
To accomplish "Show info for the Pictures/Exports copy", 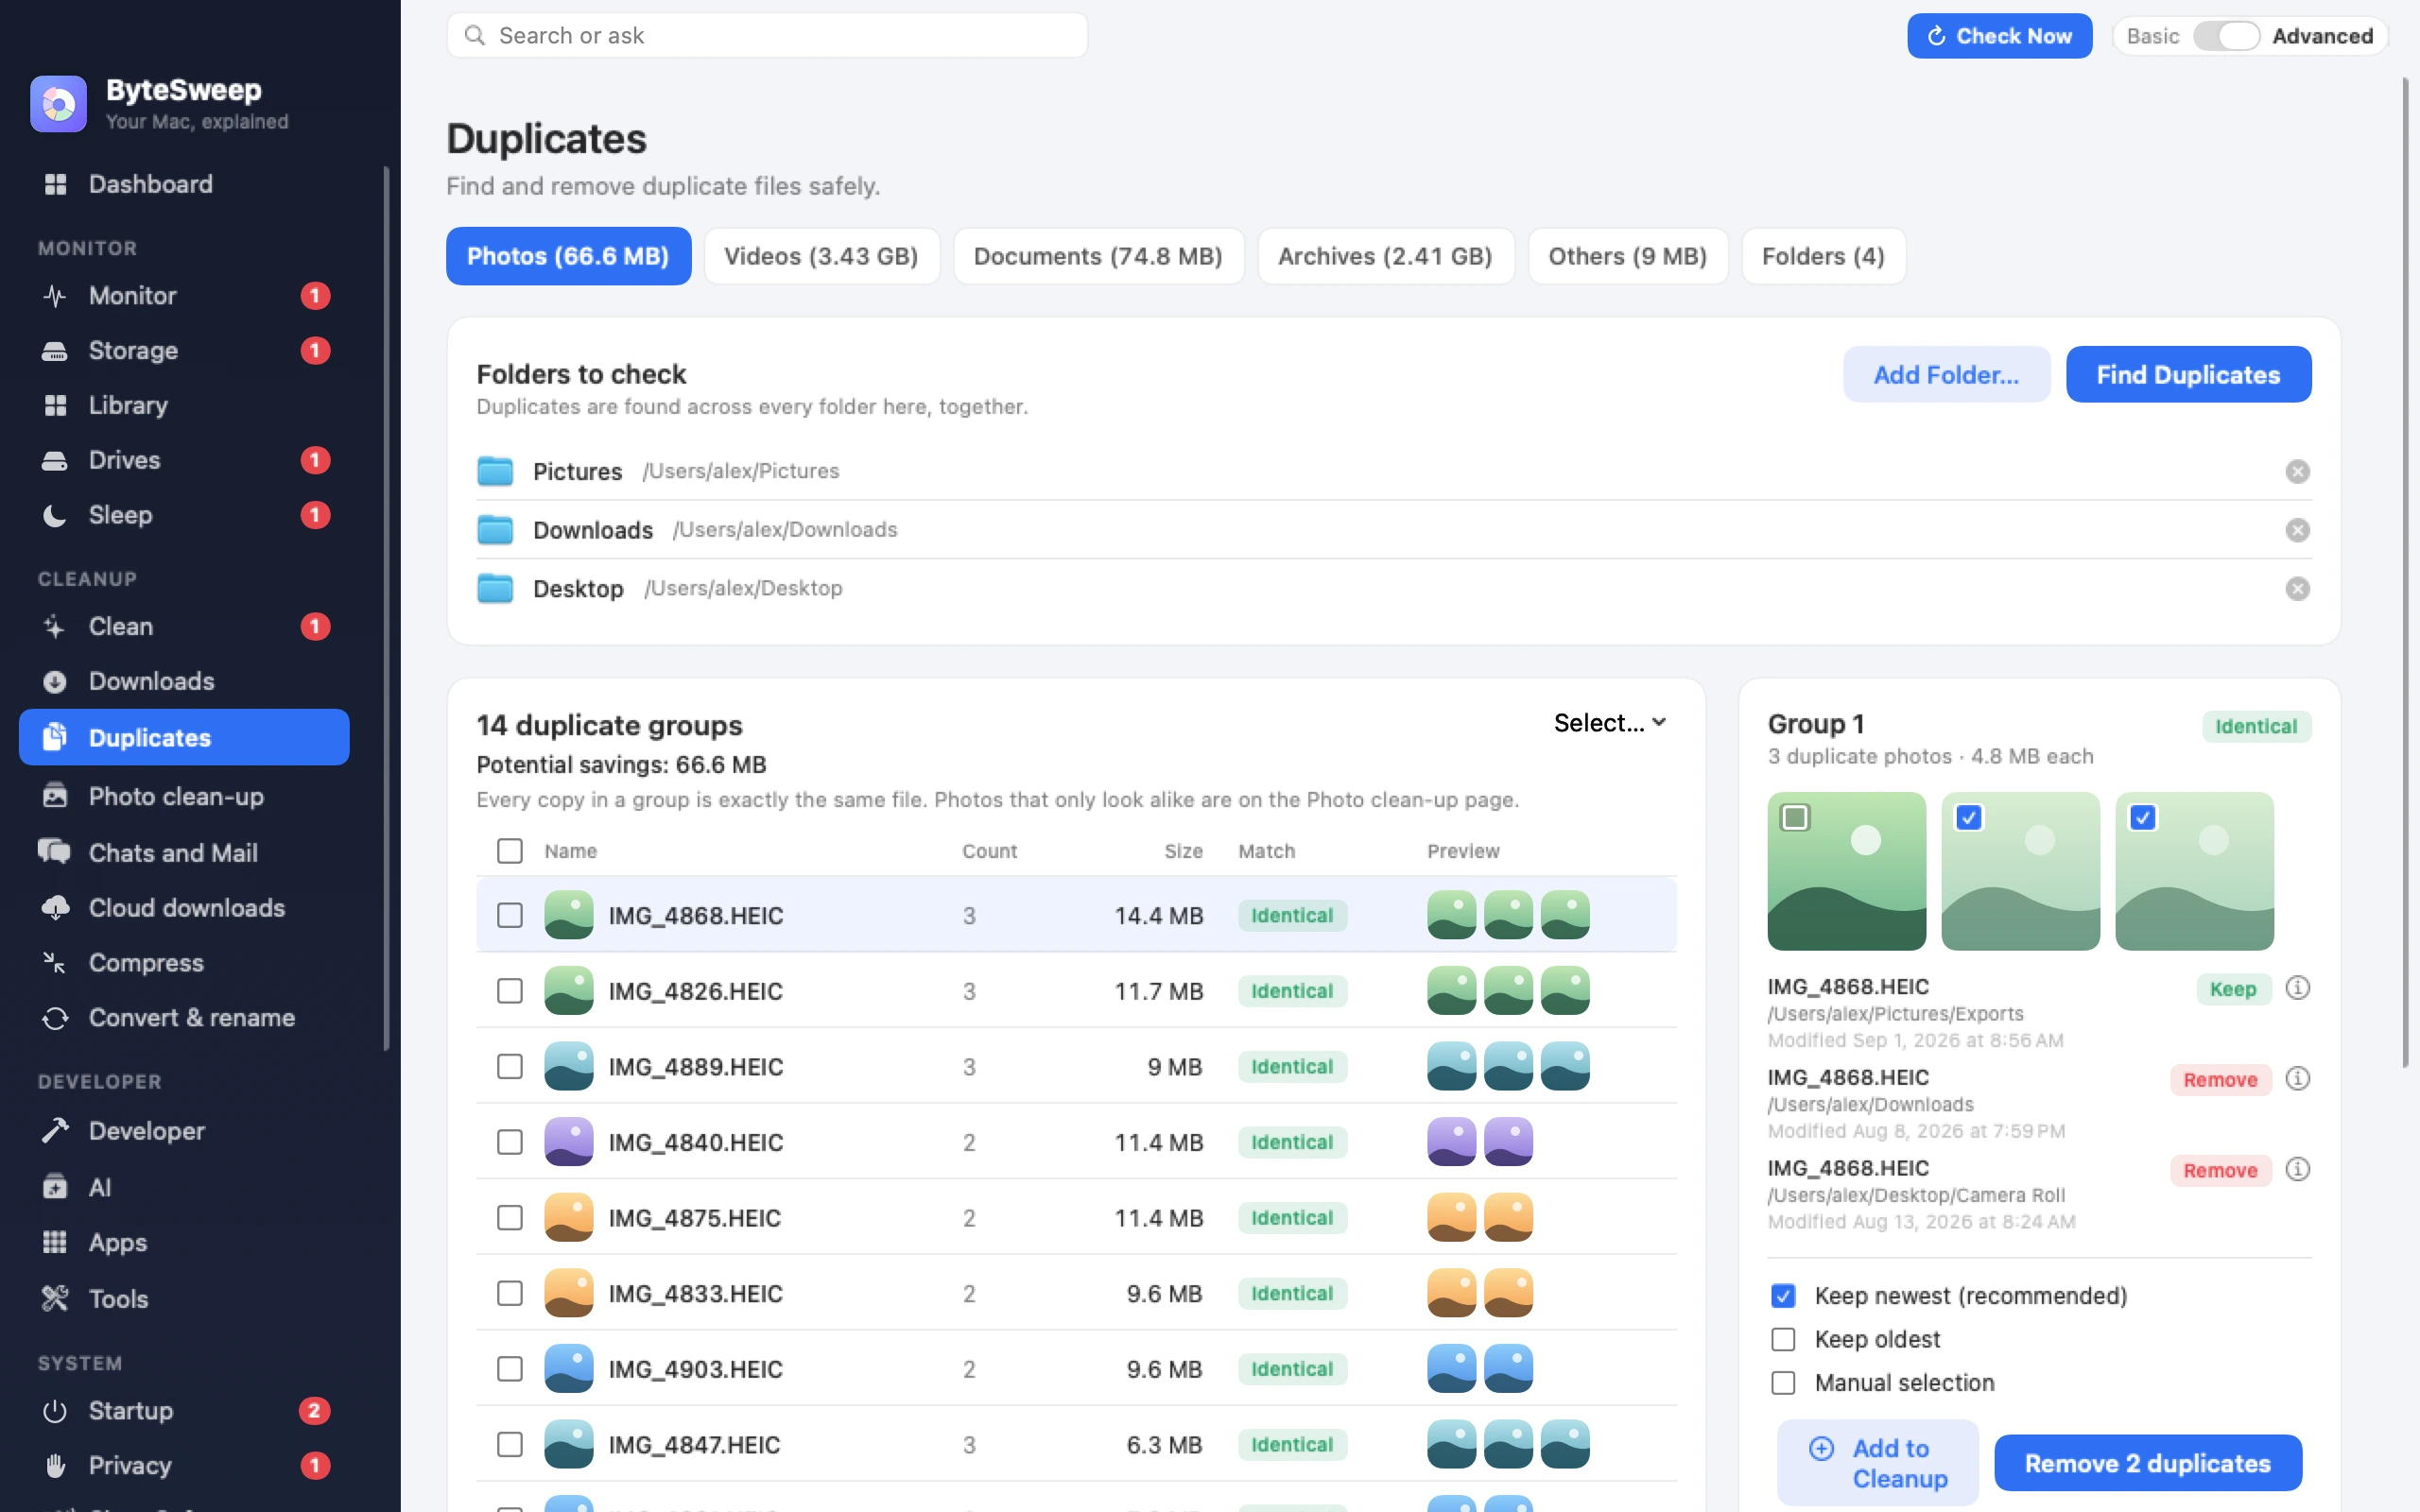I will (x=2297, y=988).
